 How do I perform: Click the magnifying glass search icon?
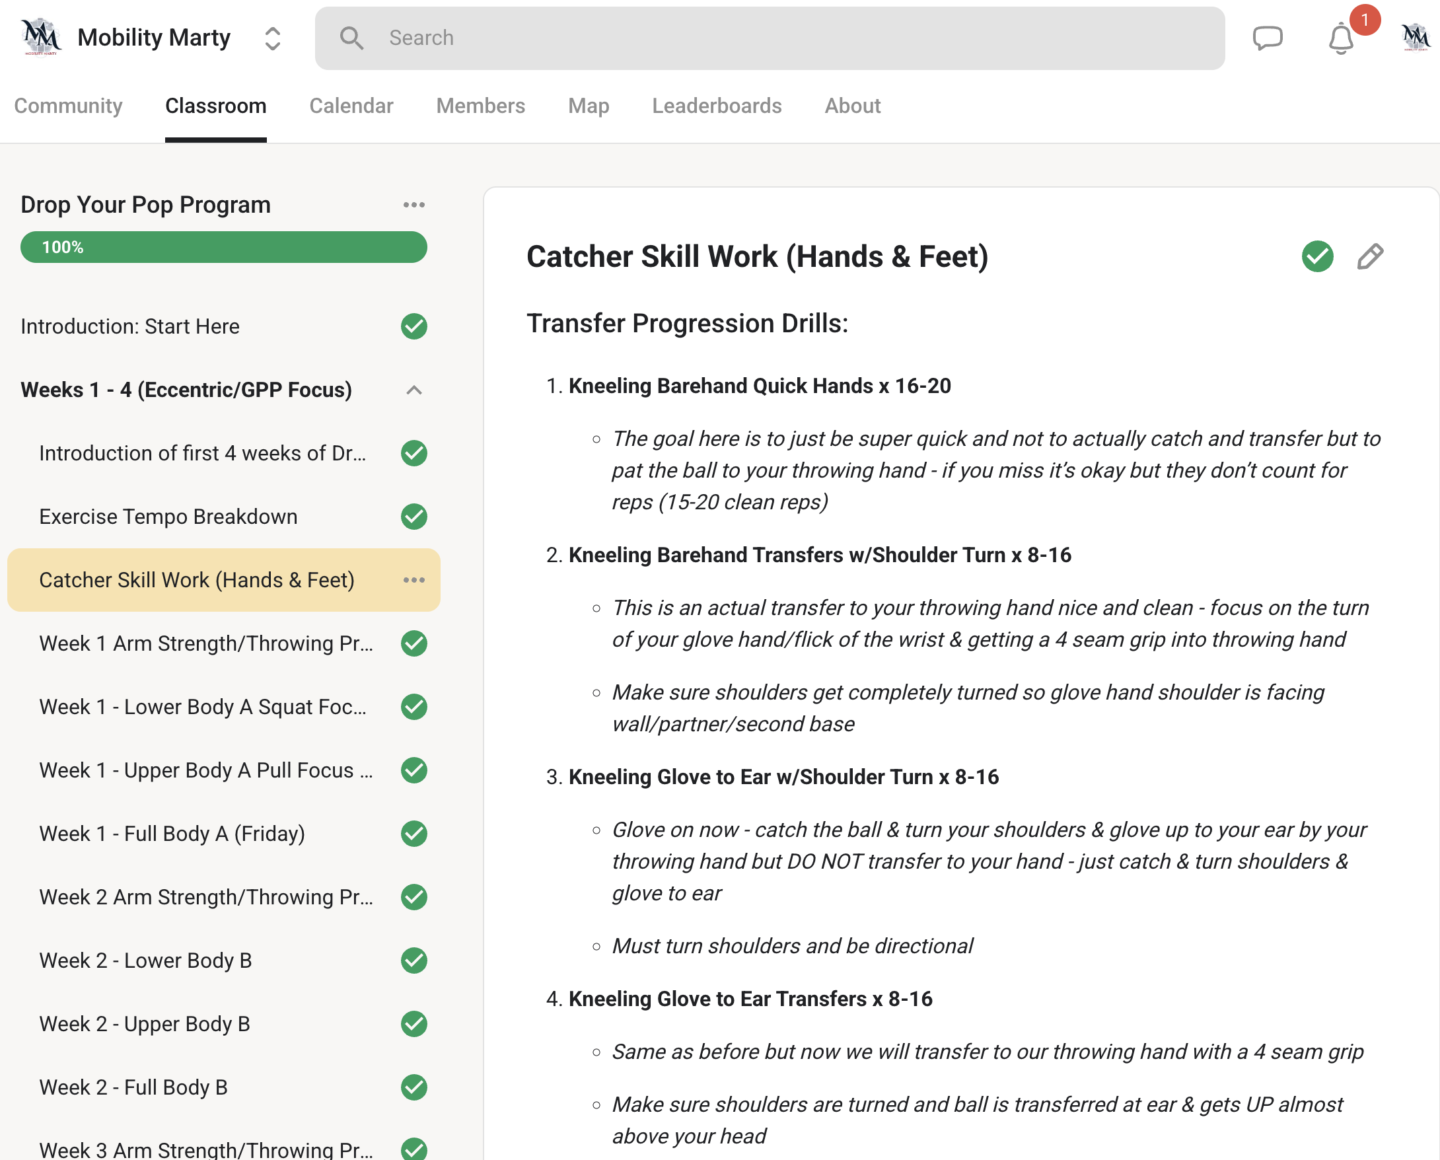(351, 38)
